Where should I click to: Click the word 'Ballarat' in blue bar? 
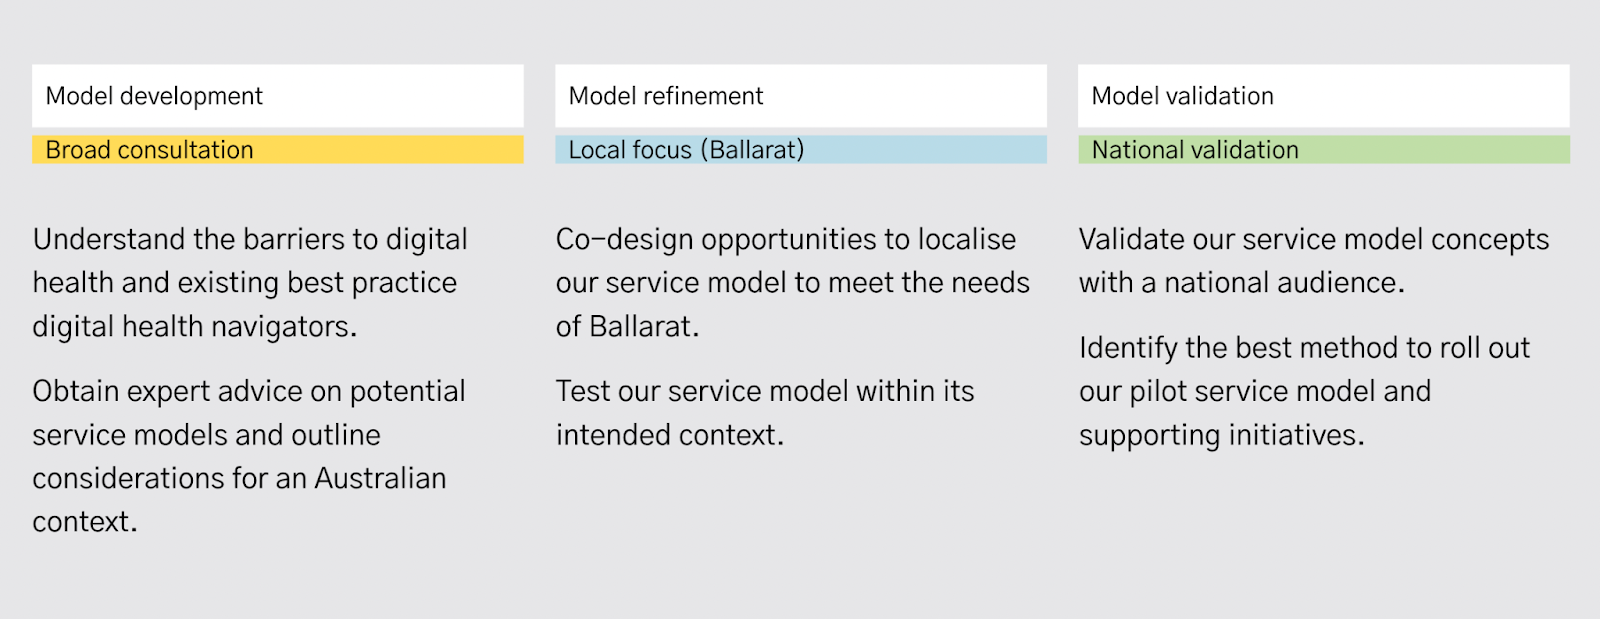coord(752,150)
